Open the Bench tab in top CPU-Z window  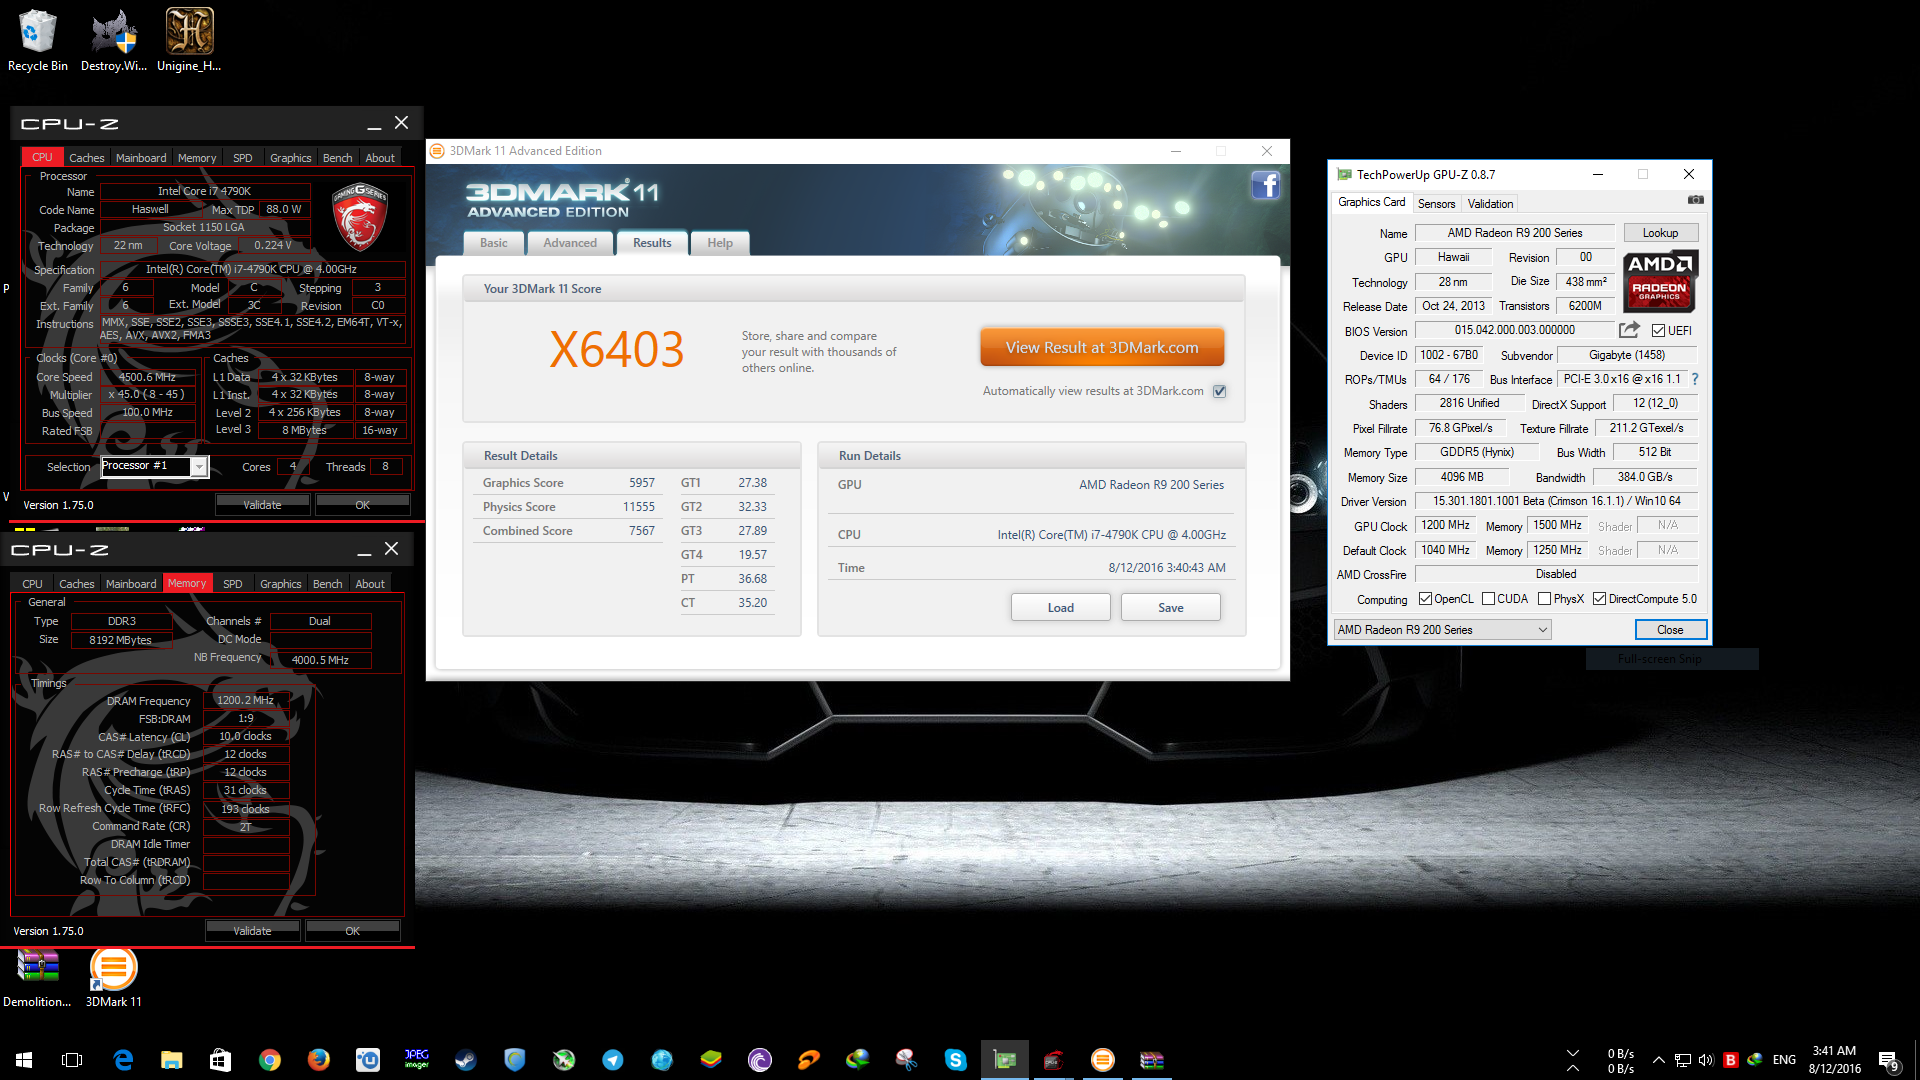pos(337,158)
